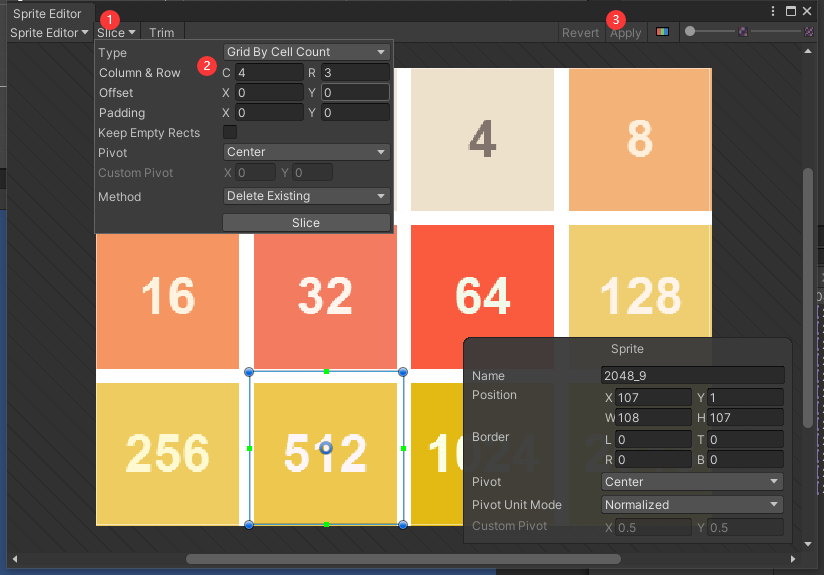Click the green bottom-edge border handle

[x=326, y=525]
